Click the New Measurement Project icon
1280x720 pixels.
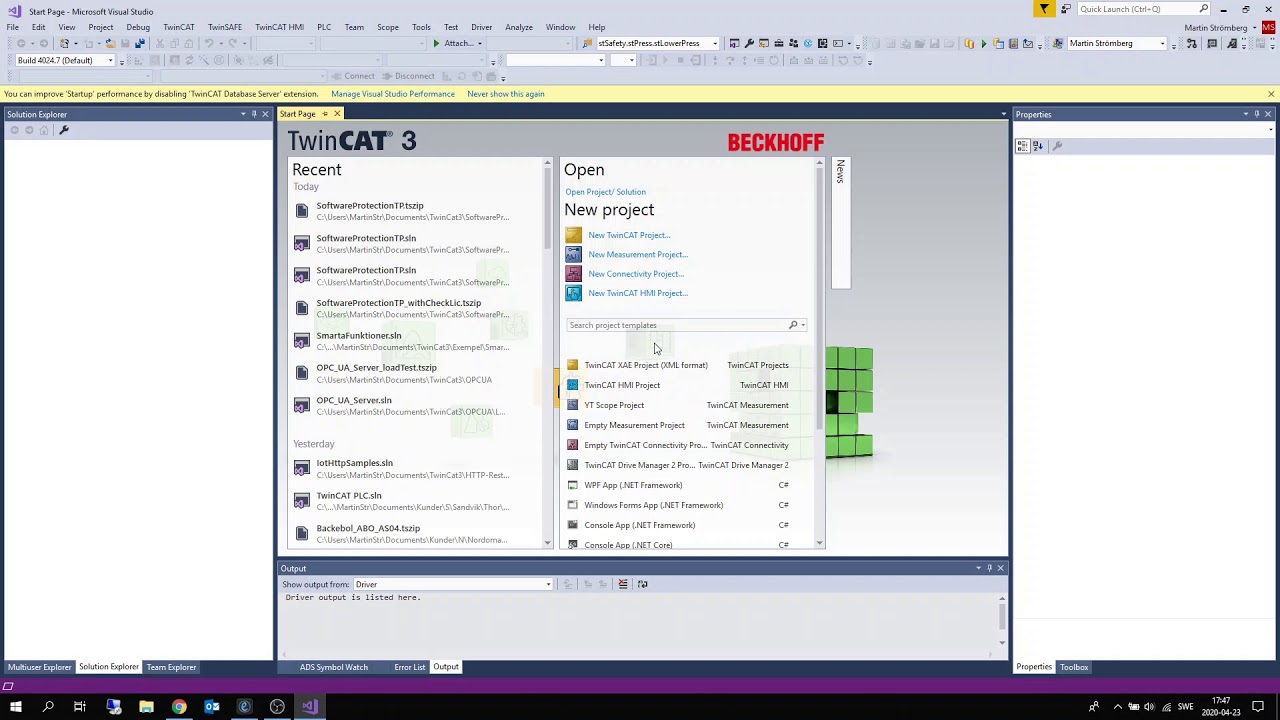pyautogui.click(x=573, y=254)
